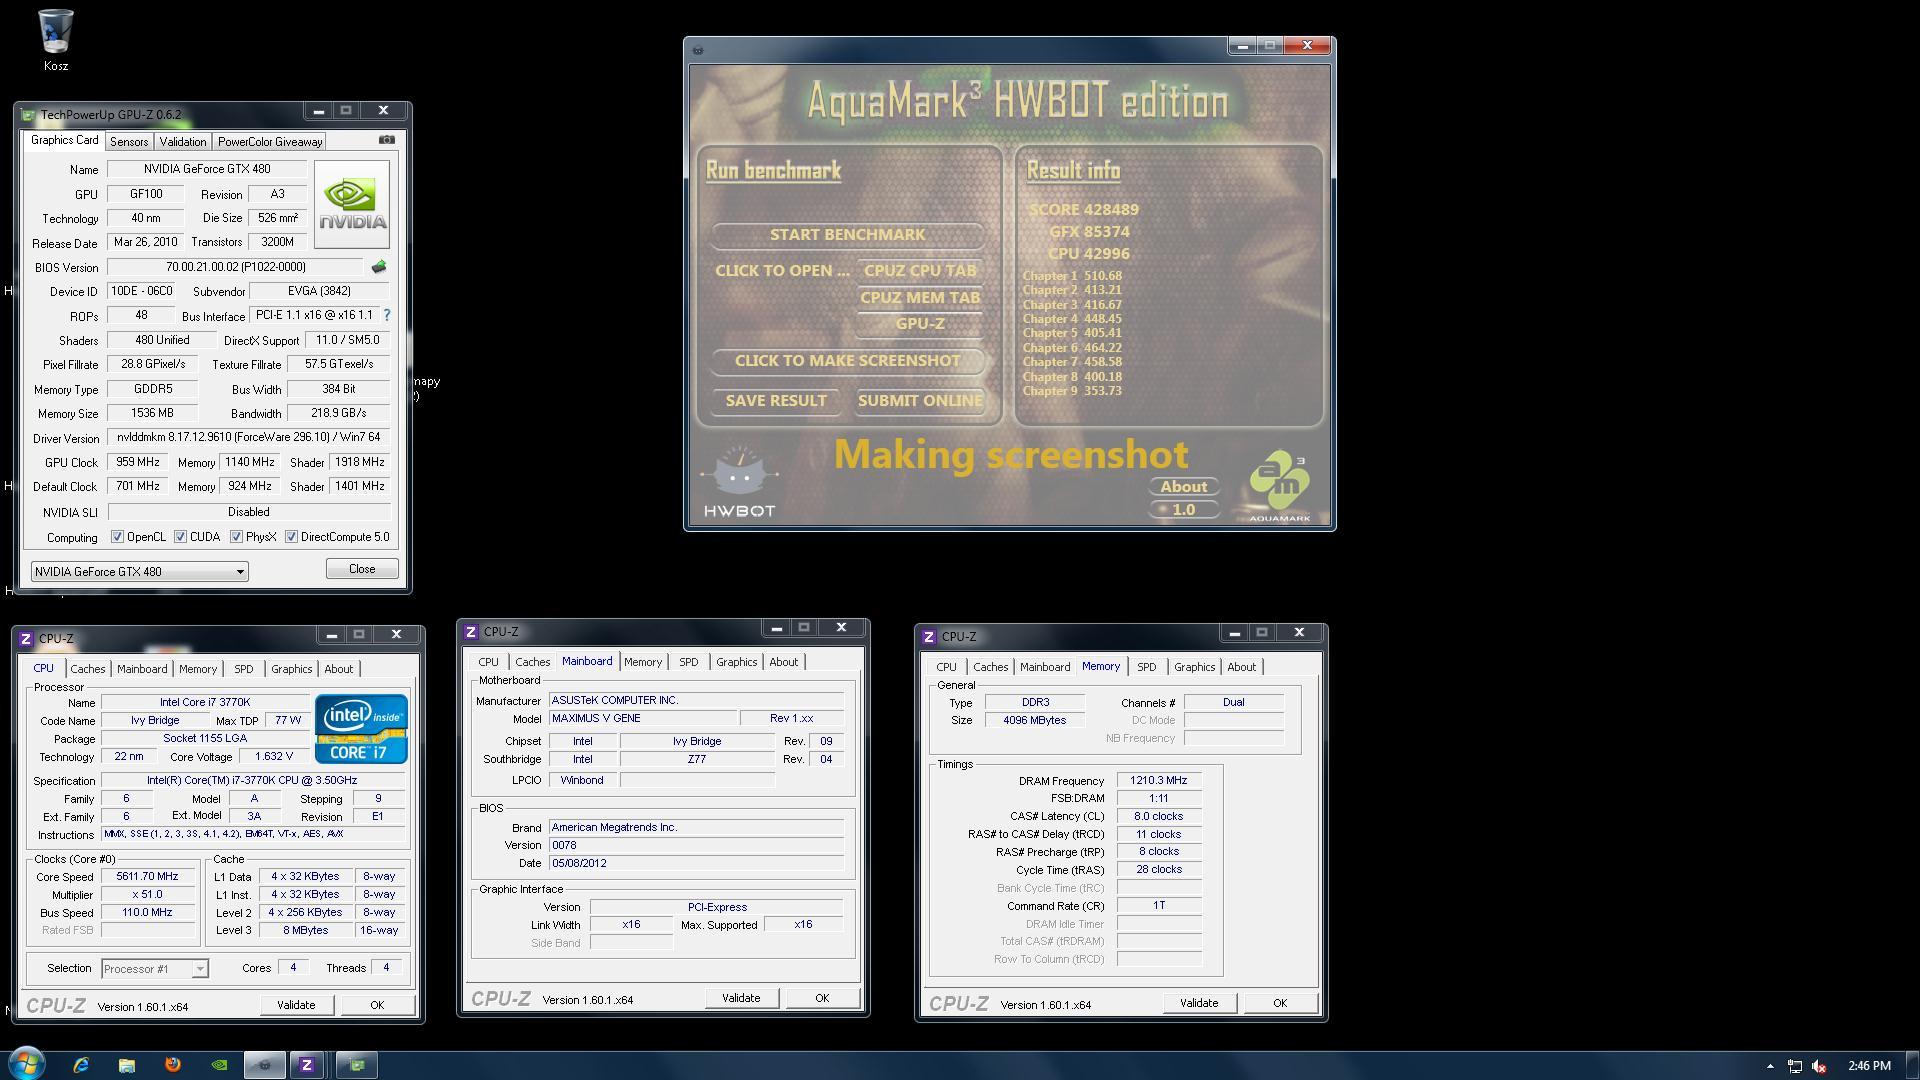This screenshot has width=1920, height=1080.
Task: Open Caches tab in the CPU-Z processor window
Action: [x=88, y=669]
